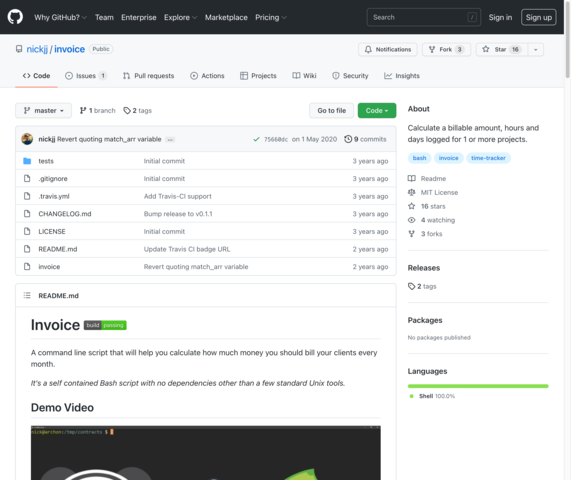Image resolution: width=571 pixels, height=480 pixels.
Task: Open the Actions tab
Action: (207, 76)
